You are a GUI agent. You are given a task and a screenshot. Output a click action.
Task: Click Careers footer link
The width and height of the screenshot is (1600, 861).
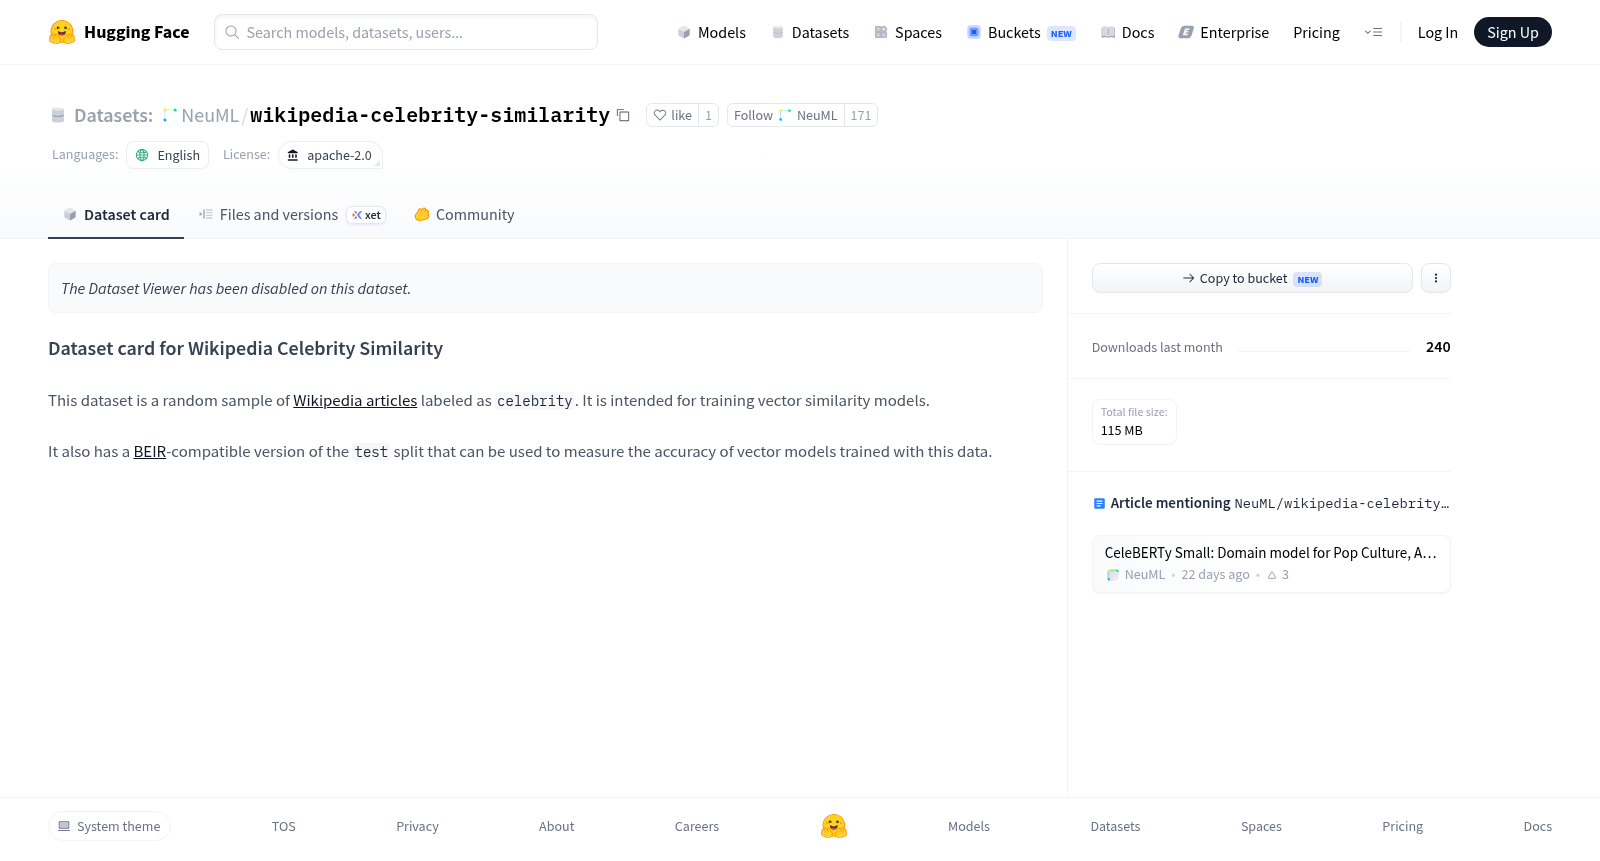coord(697,826)
